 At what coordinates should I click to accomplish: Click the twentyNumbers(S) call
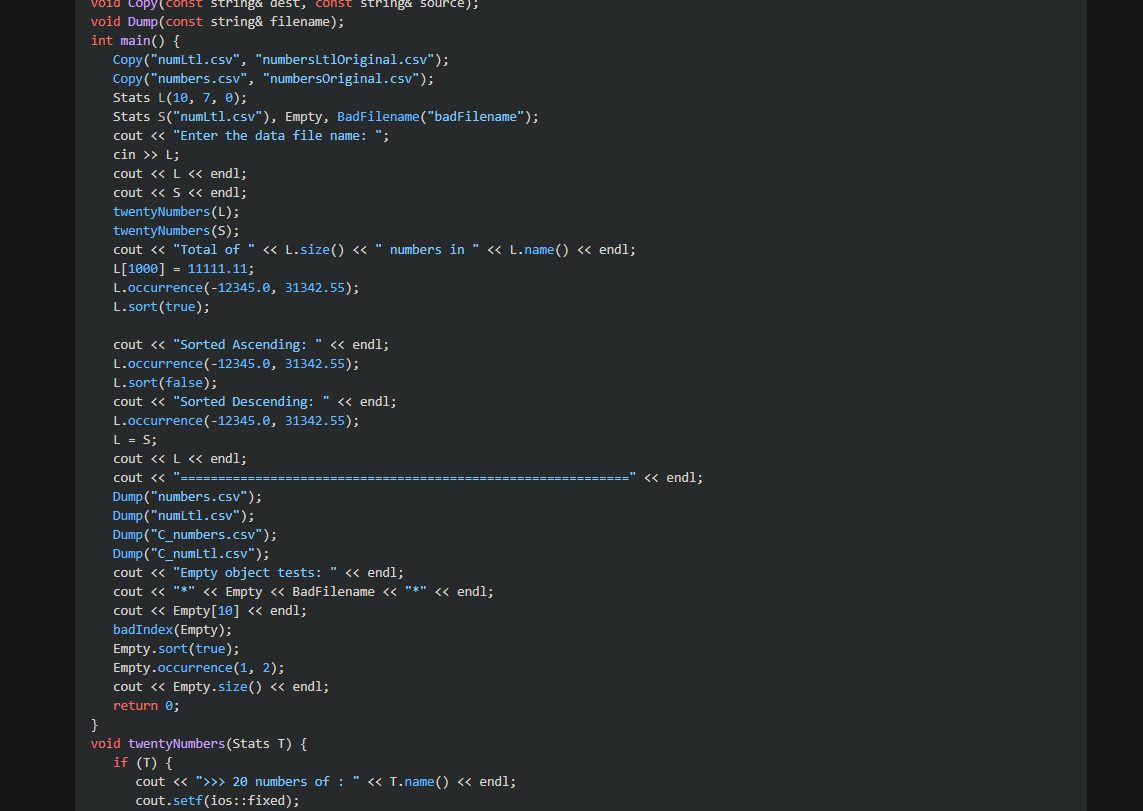pyautogui.click(x=170, y=230)
